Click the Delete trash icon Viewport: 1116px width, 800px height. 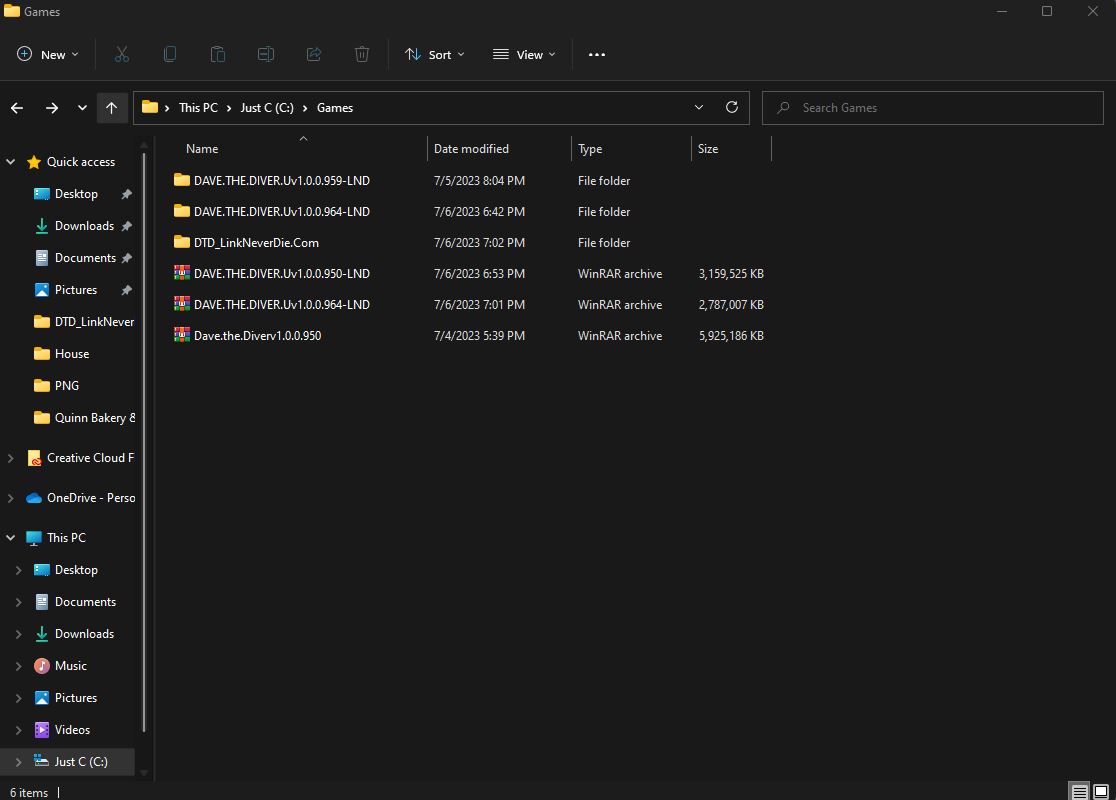pyautogui.click(x=361, y=54)
